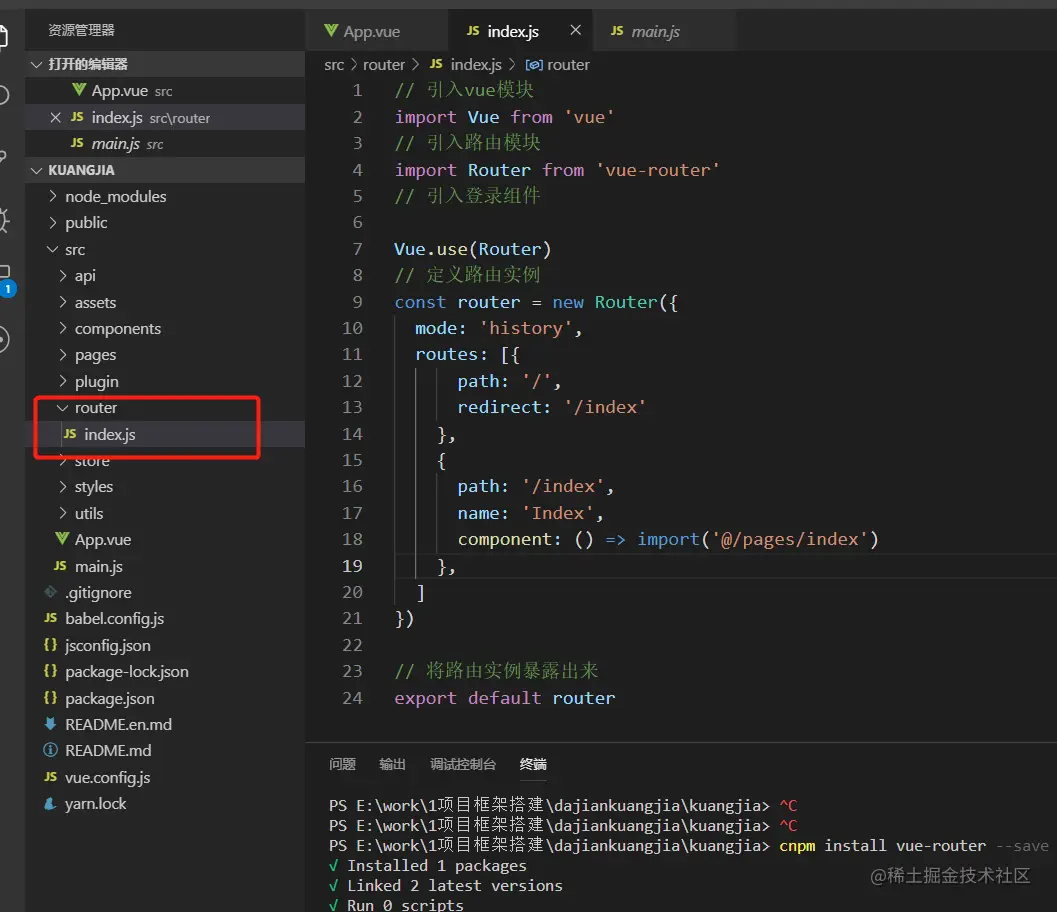Close the index.js editor tab
Screen dimensions: 1057x912
(575, 30)
